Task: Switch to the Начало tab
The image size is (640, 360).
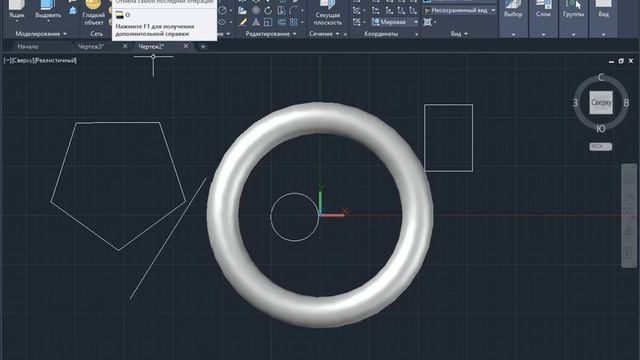Action: [28, 47]
